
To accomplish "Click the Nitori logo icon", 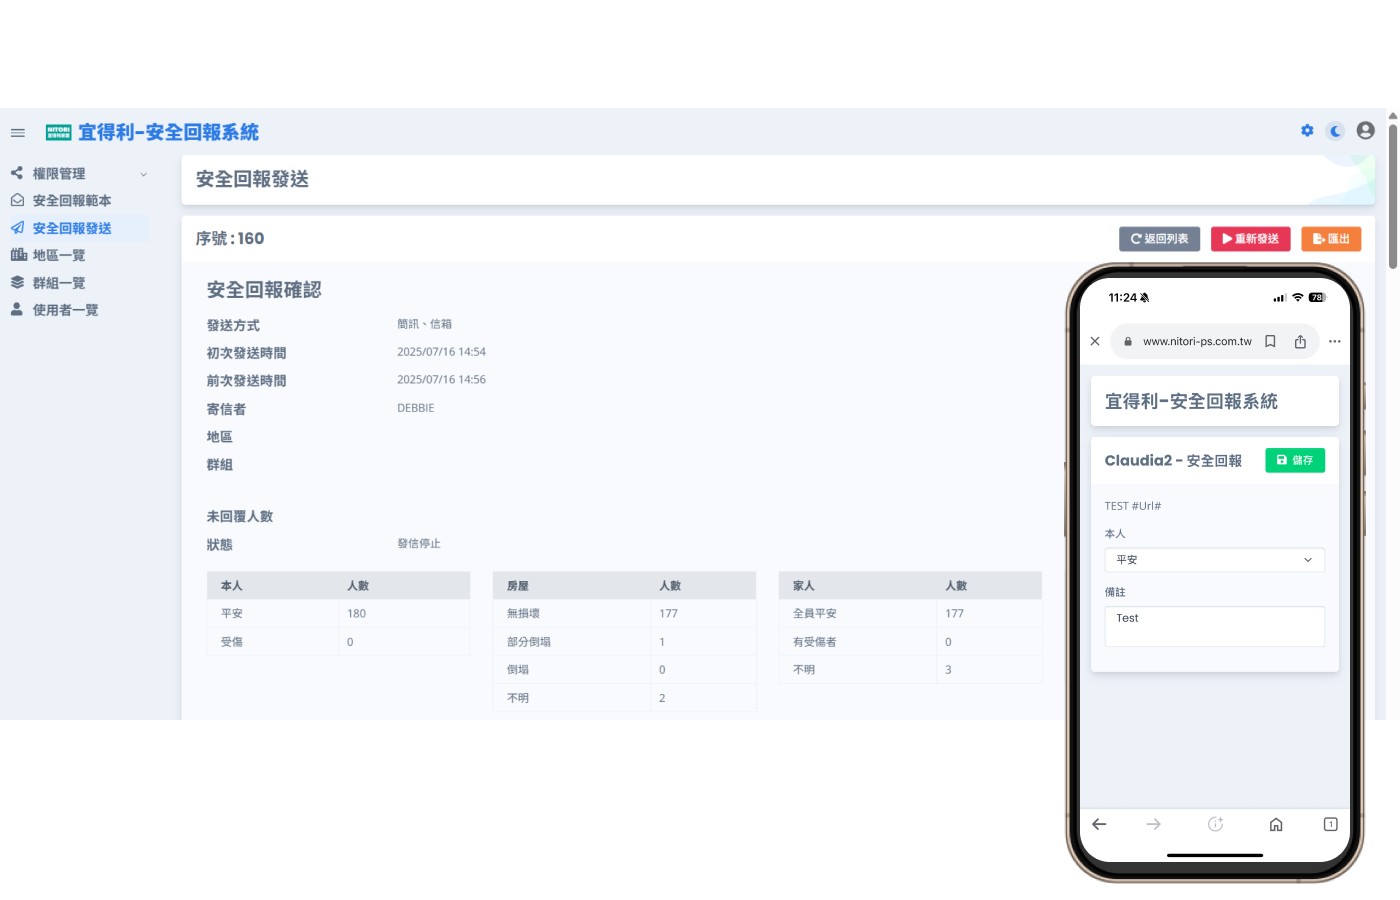I will pos(58,132).
